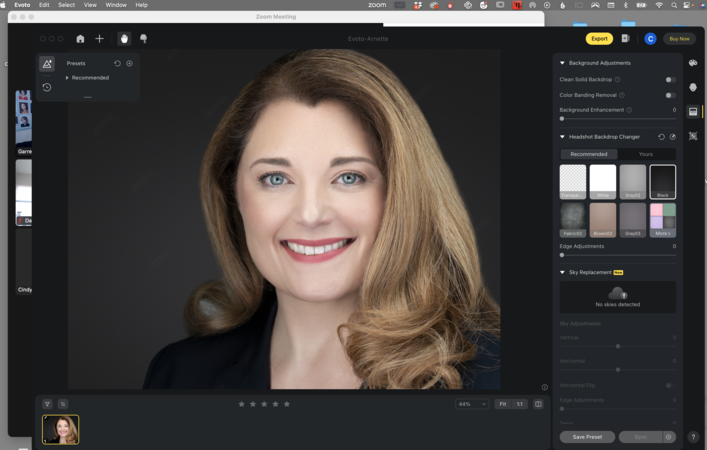Collapse the Background Adjustments section
Image resolution: width=707 pixels, height=450 pixels.
562,63
